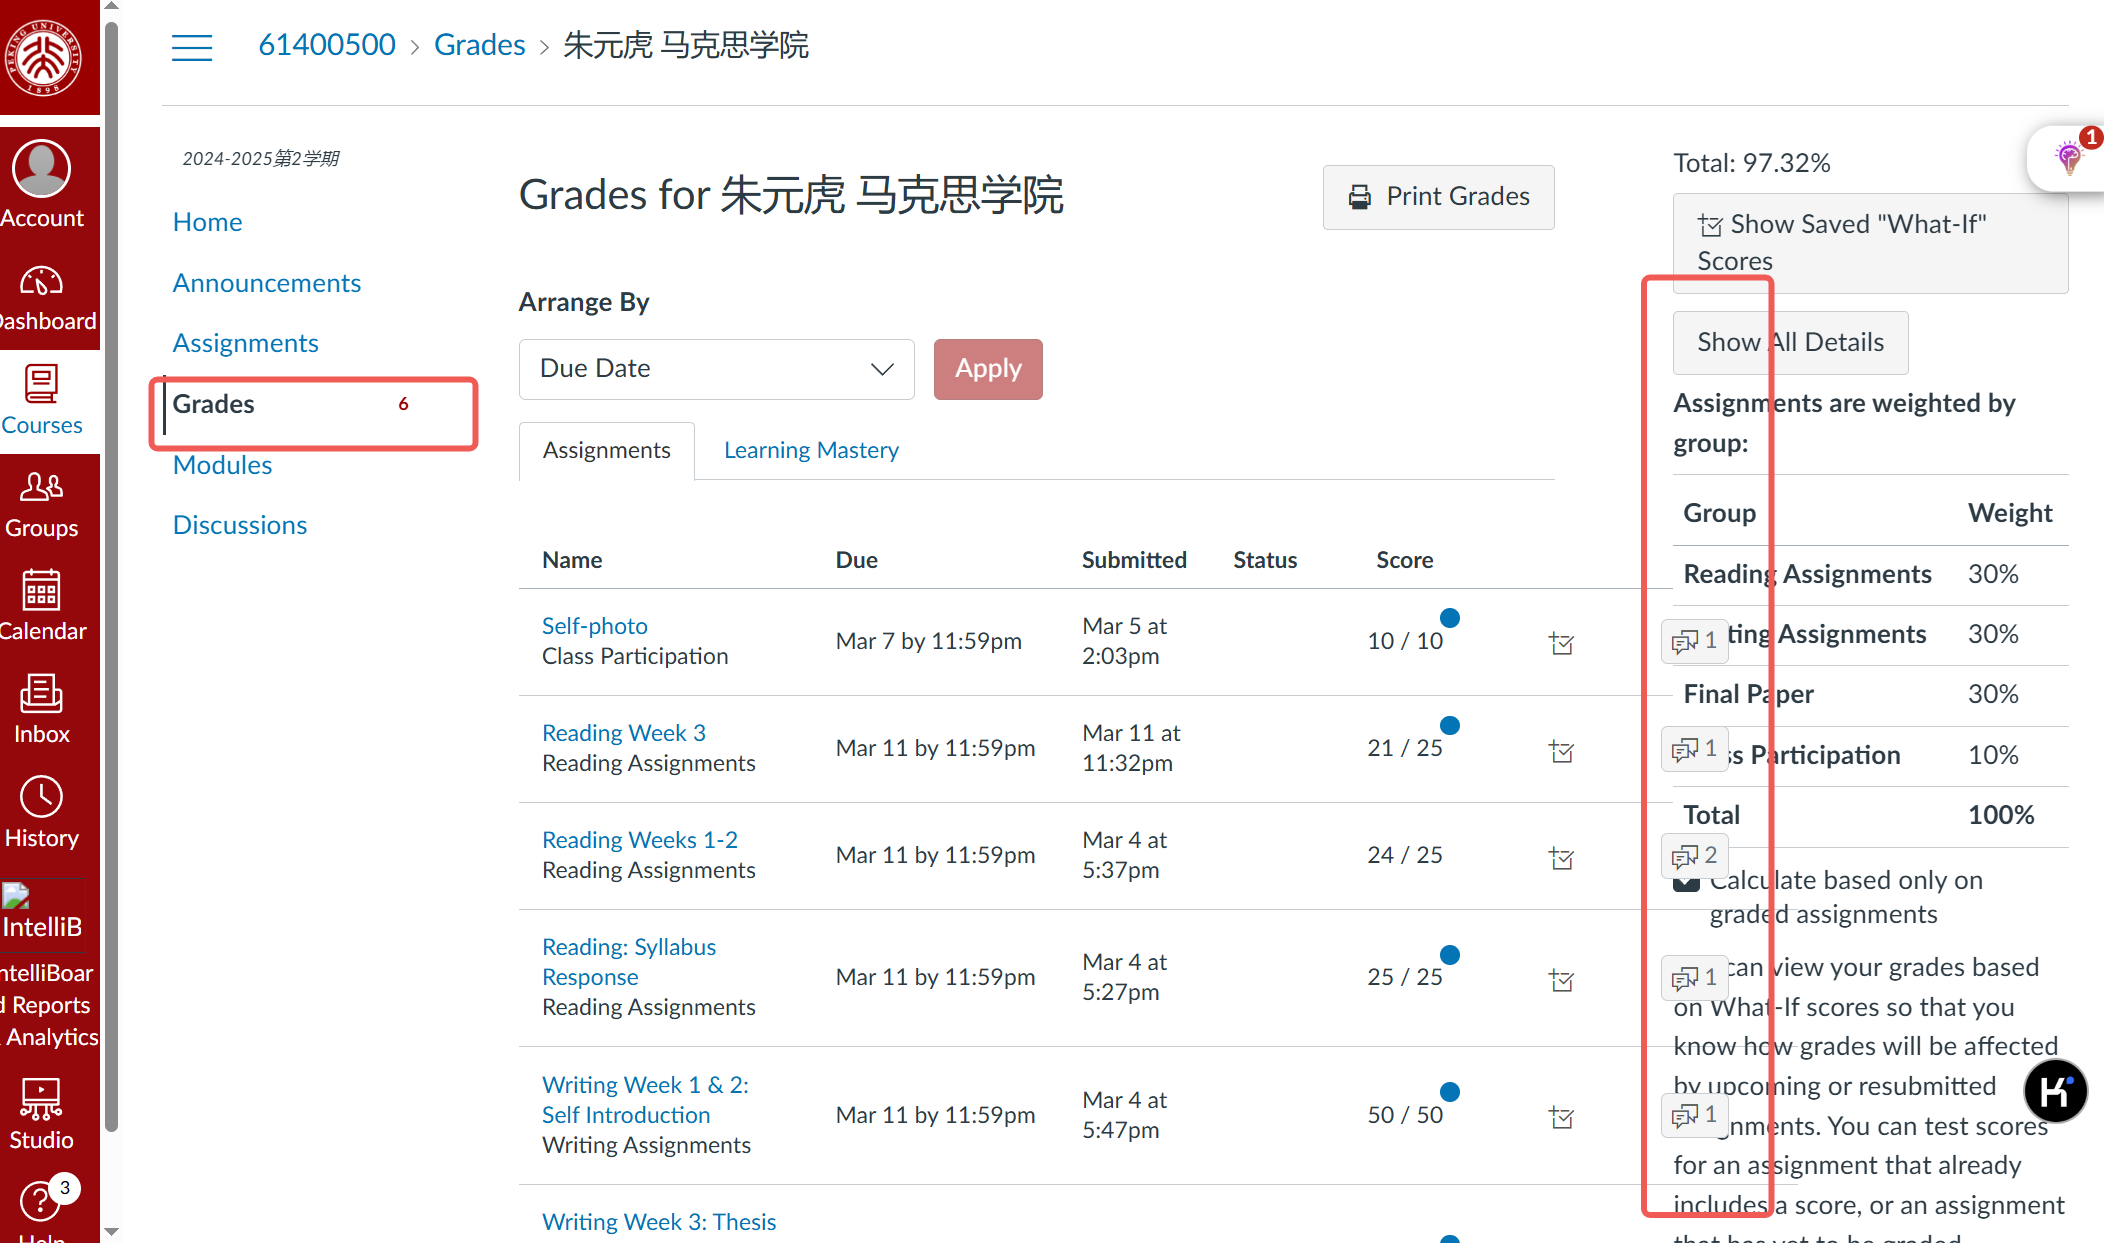Open the lightbulb notification widget
This screenshot has height=1243, width=2104.
pos(2068,158)
